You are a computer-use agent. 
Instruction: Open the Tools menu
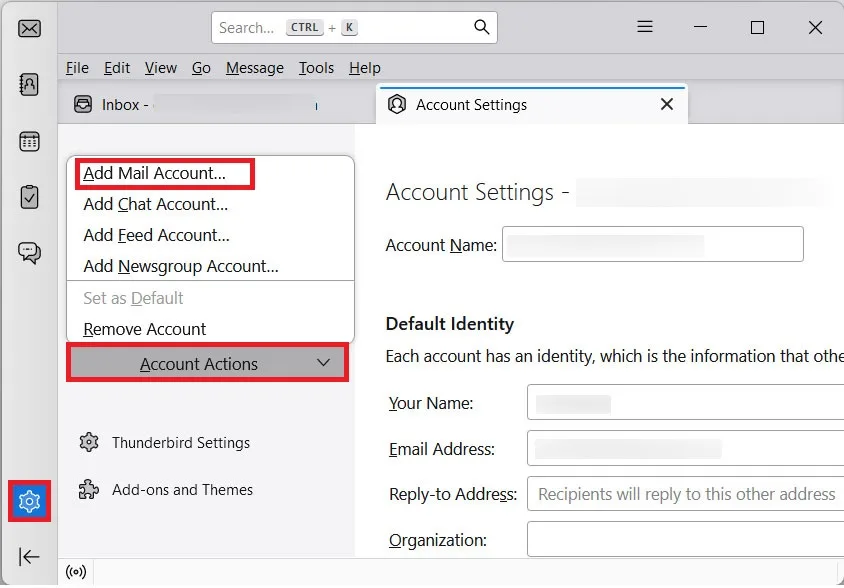(x=316, y=68)
